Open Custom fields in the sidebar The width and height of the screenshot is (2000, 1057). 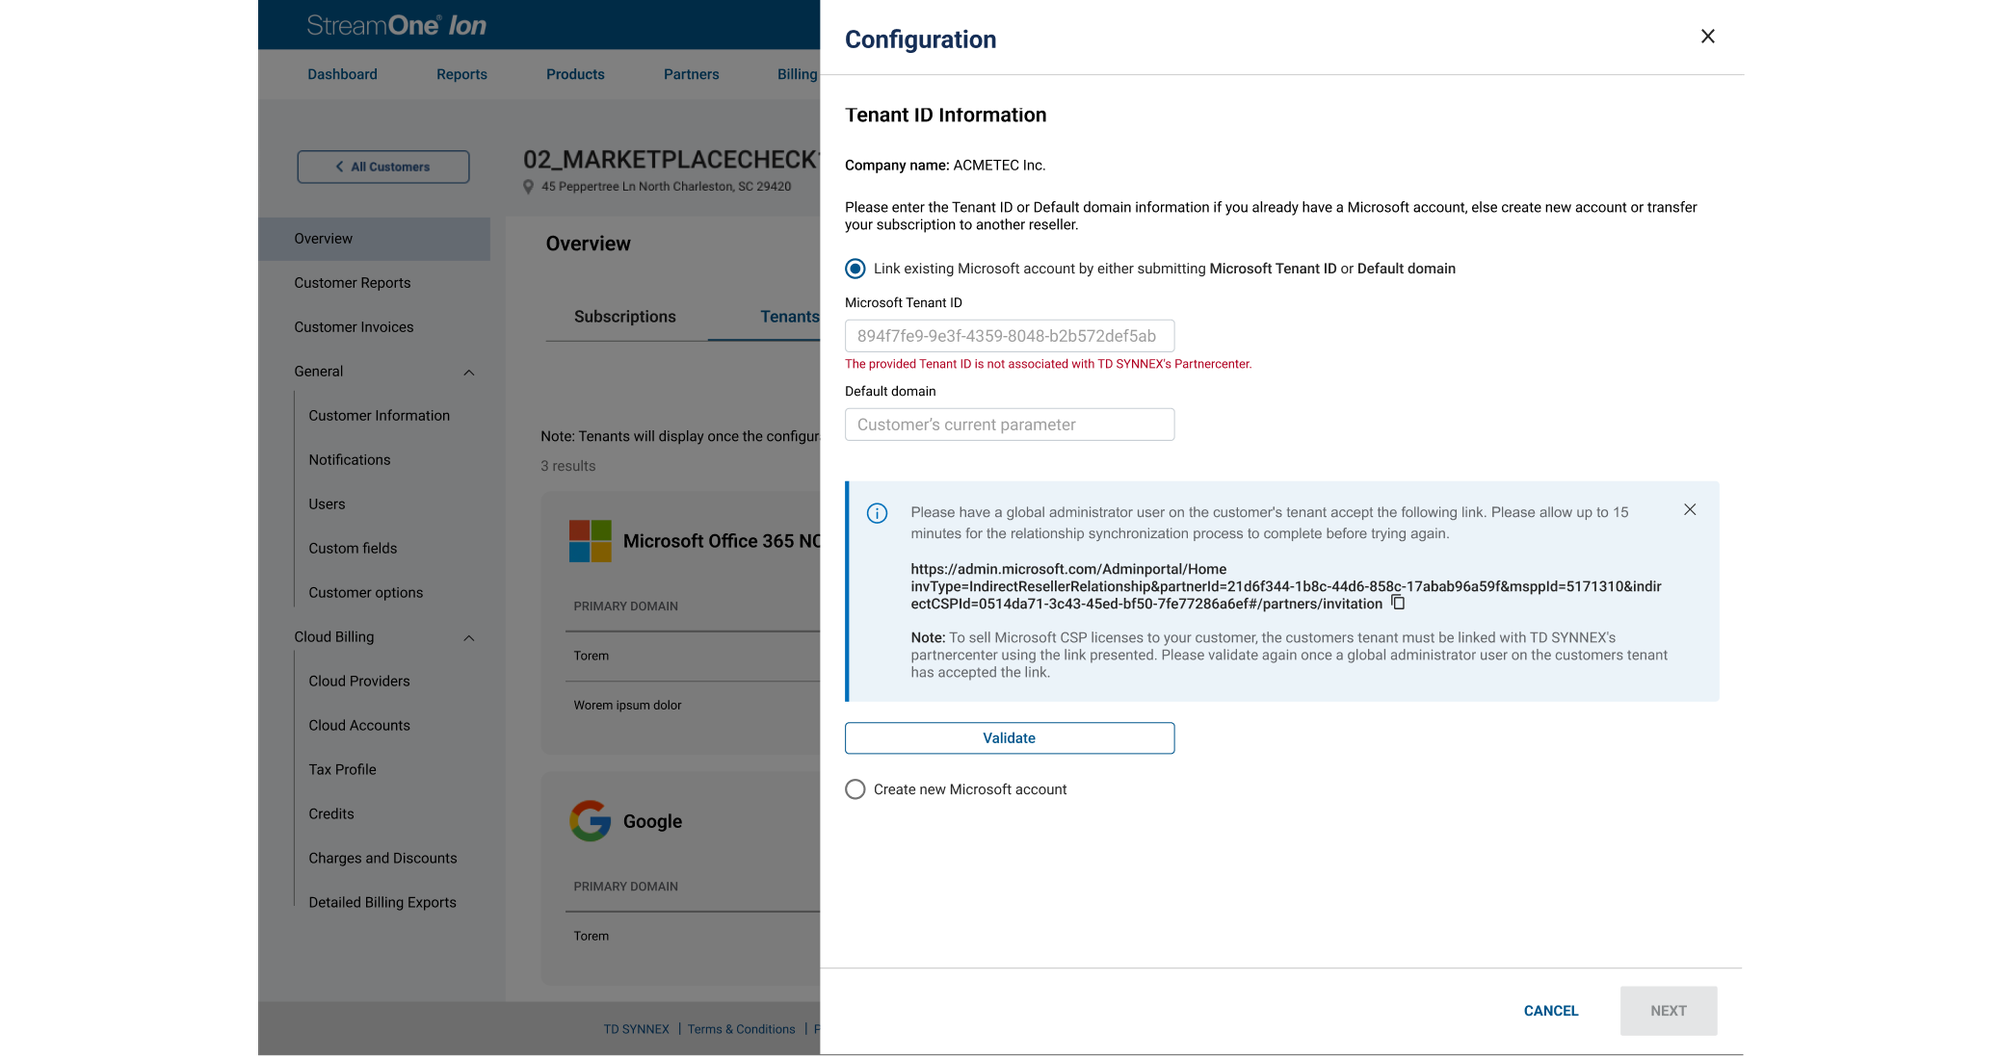(353, 548)
